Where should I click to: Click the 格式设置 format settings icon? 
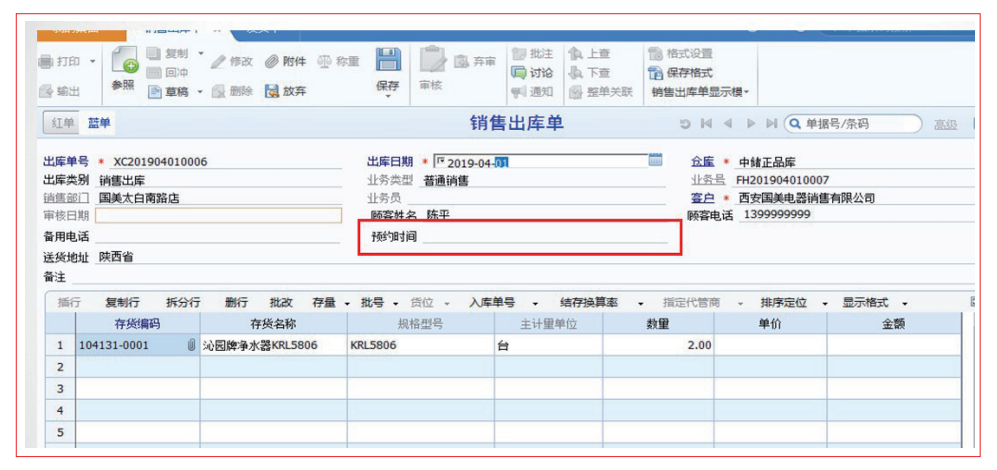(656, 54)
